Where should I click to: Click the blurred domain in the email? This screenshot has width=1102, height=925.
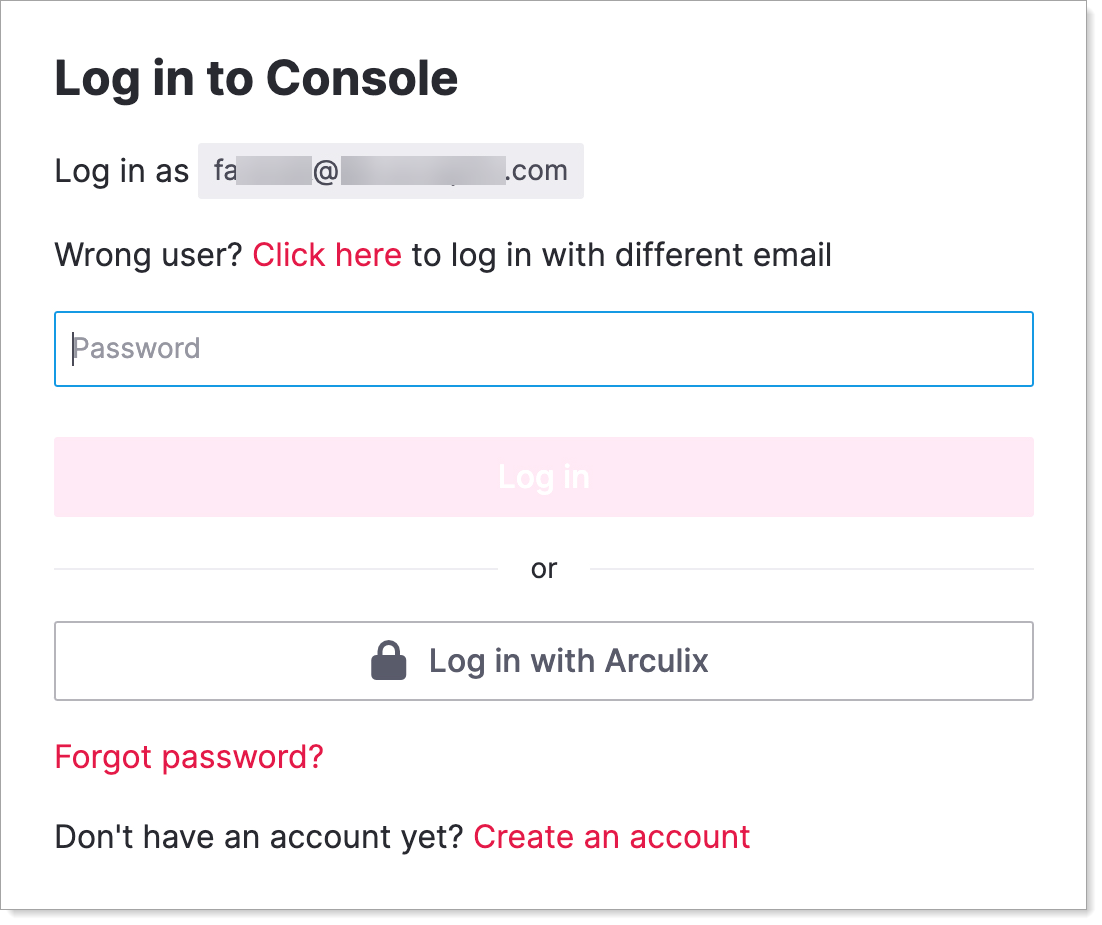point(420,171)
